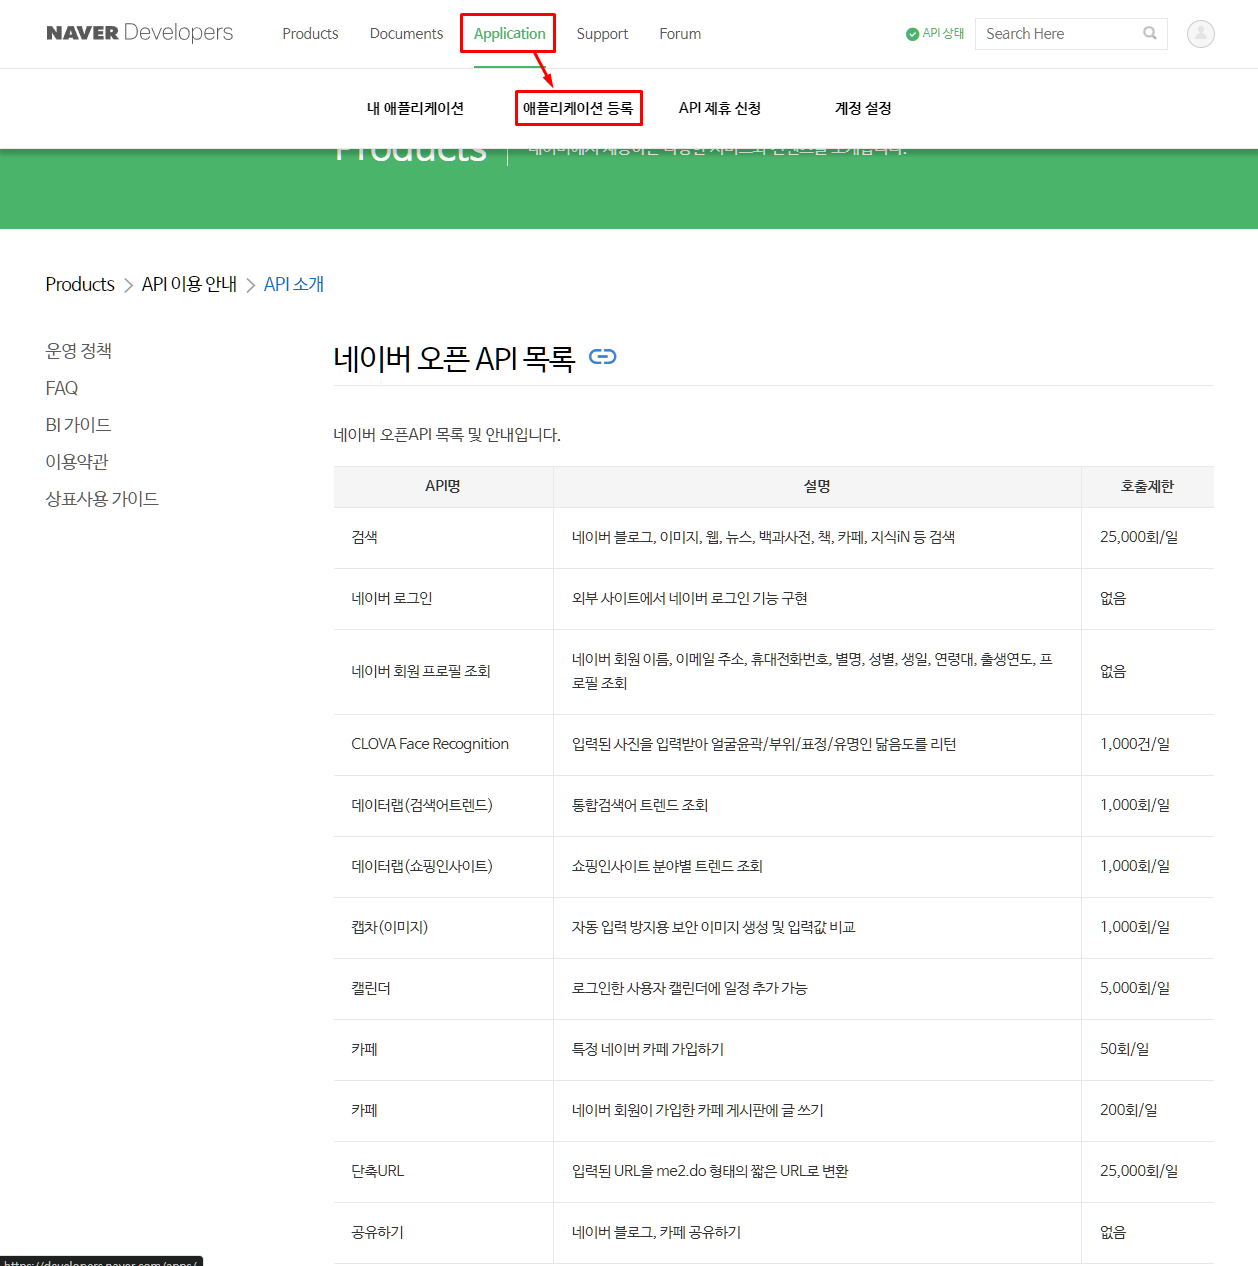Click the 특정 네이버 카페 가입하기 description
The width and height of the screenshot is (1258, 1266).
pyautogui.click(x=648, y=1049)
